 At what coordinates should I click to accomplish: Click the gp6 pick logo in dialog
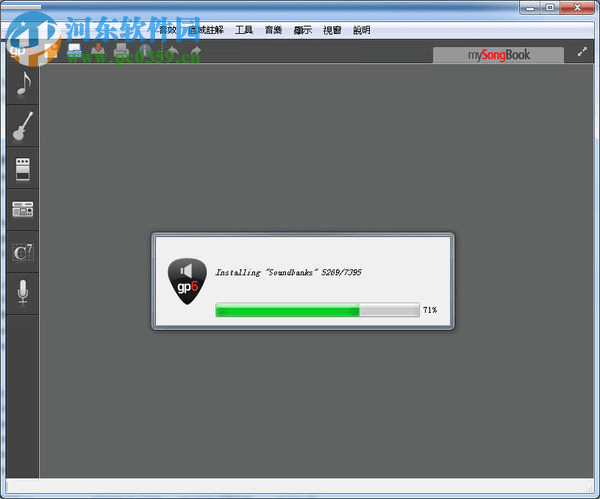click(x=187, y=281)
